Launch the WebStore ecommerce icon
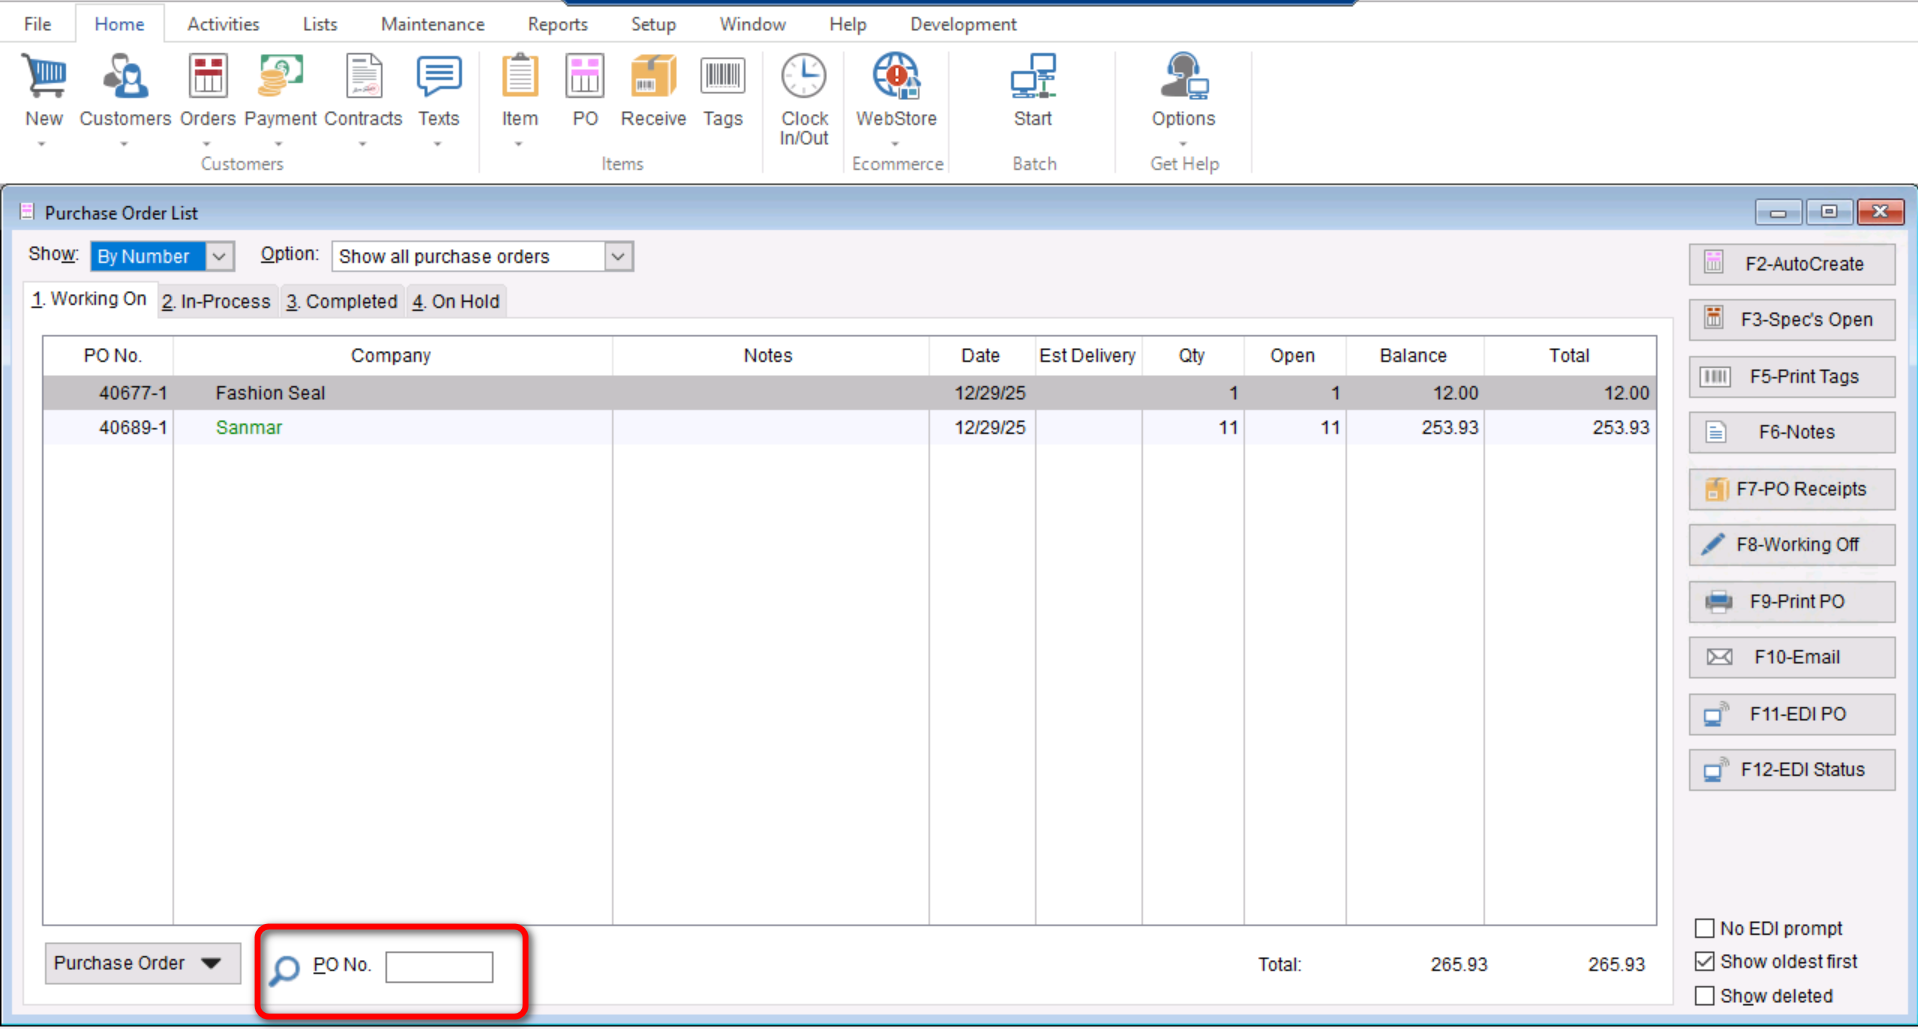The image size is (1918, 1029). point(896,79)
